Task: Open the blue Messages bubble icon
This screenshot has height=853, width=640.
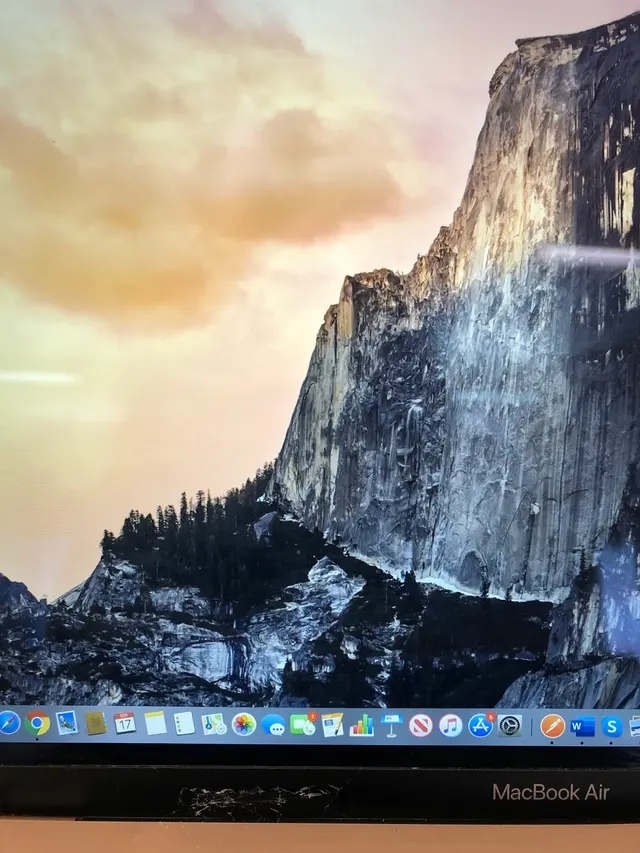Action: [273, 725]
